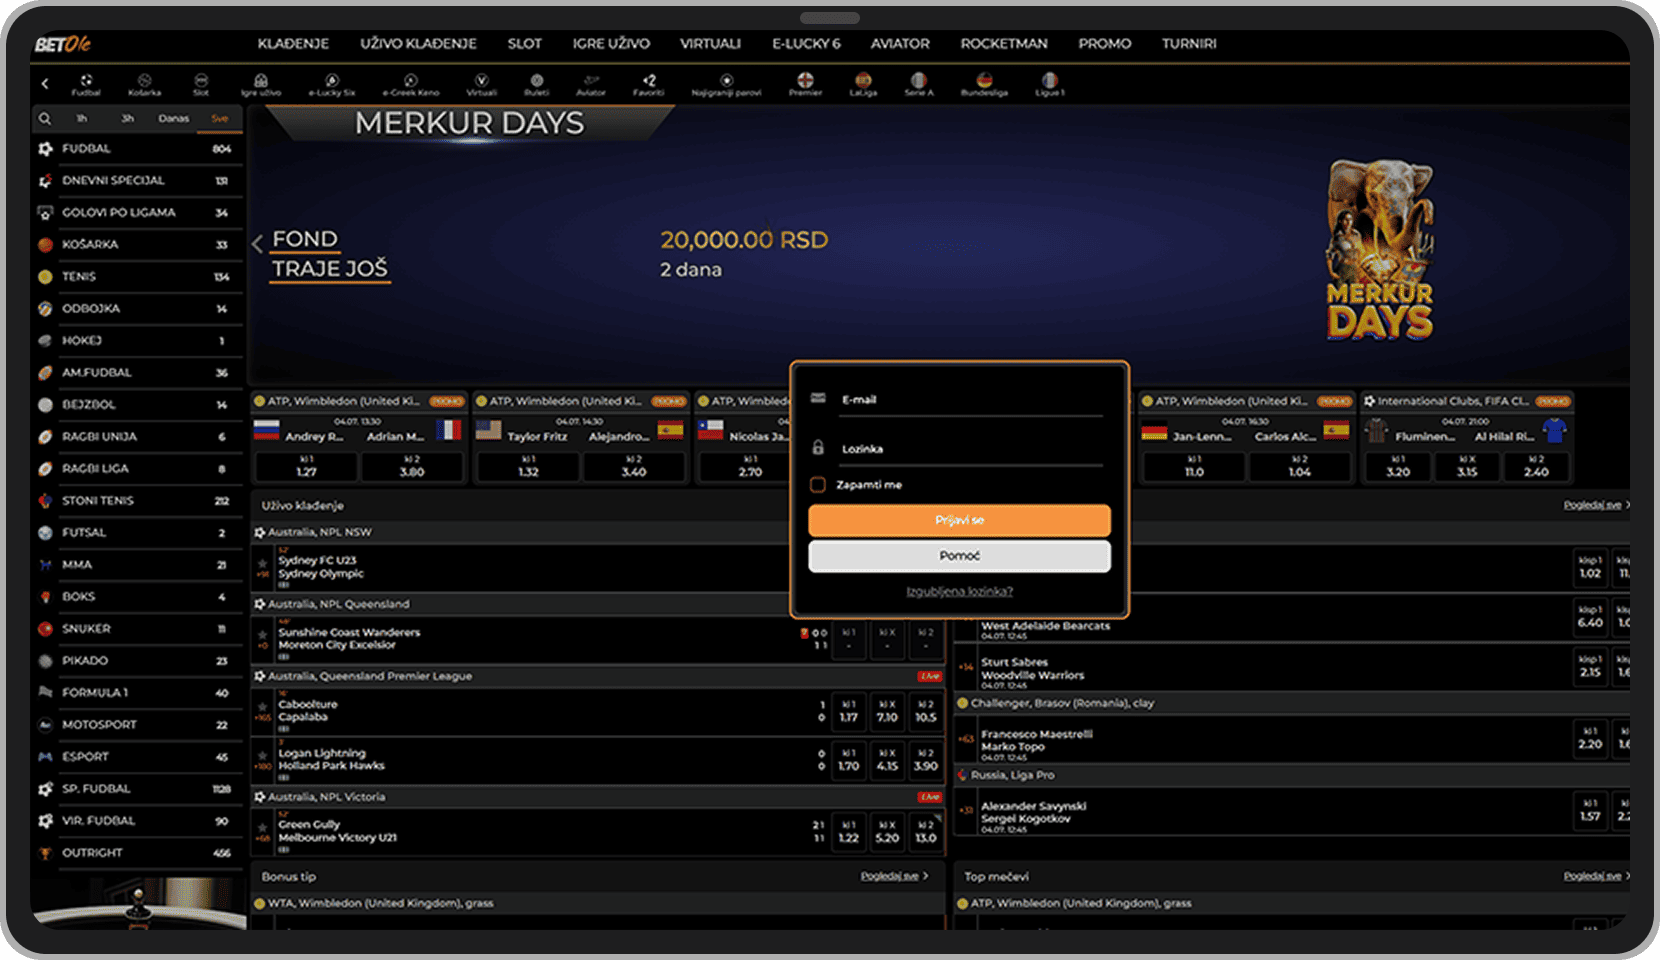Open the UŽIVO KLAĐENJE menu
The width and height of the screenshot is (1660, 960).
pos(418,44)
